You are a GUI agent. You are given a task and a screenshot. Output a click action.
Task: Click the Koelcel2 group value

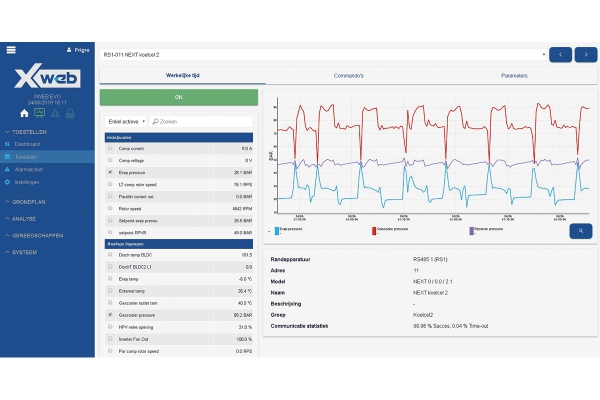click(423, 315)
